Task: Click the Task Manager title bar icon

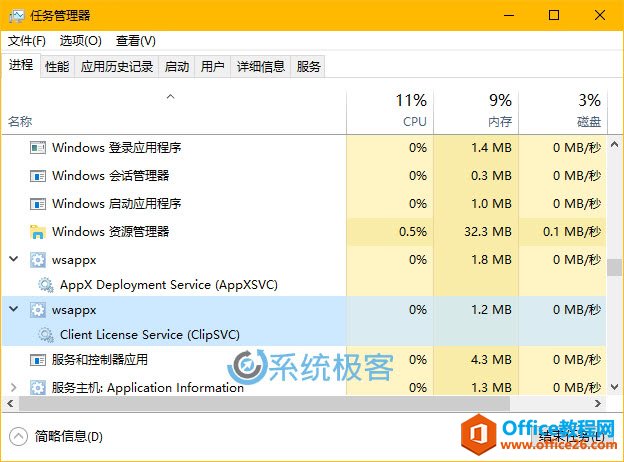Action: (x=16, y=16)
